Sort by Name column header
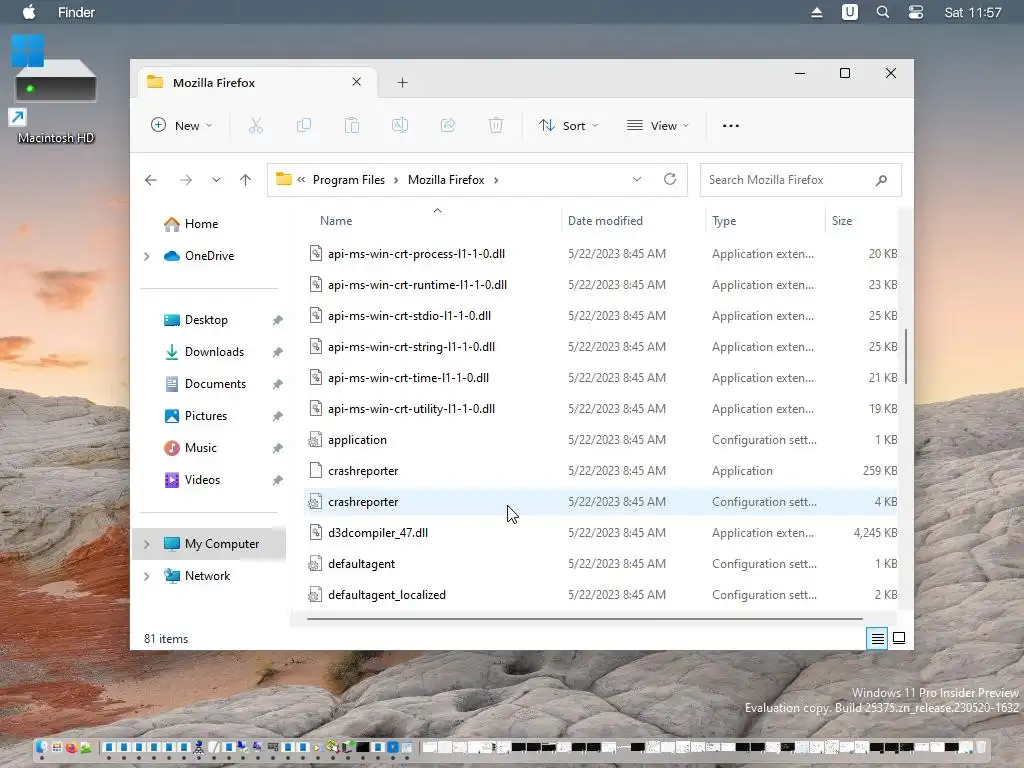Image resolution: width=1024 pixels, height=768 pixels. click(x=336, y=221)
